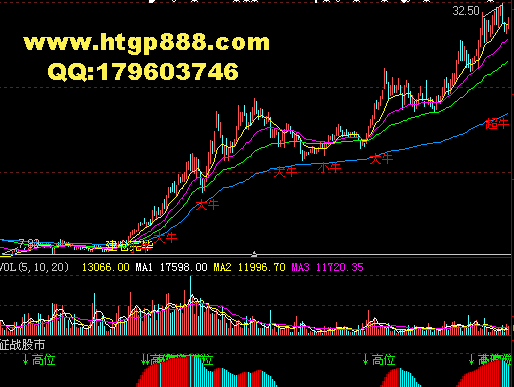Viewport: 514px width, 387px height.
Task: Click the 大牛 marker nearest to 建仓托牛
Action: (165, 238)
